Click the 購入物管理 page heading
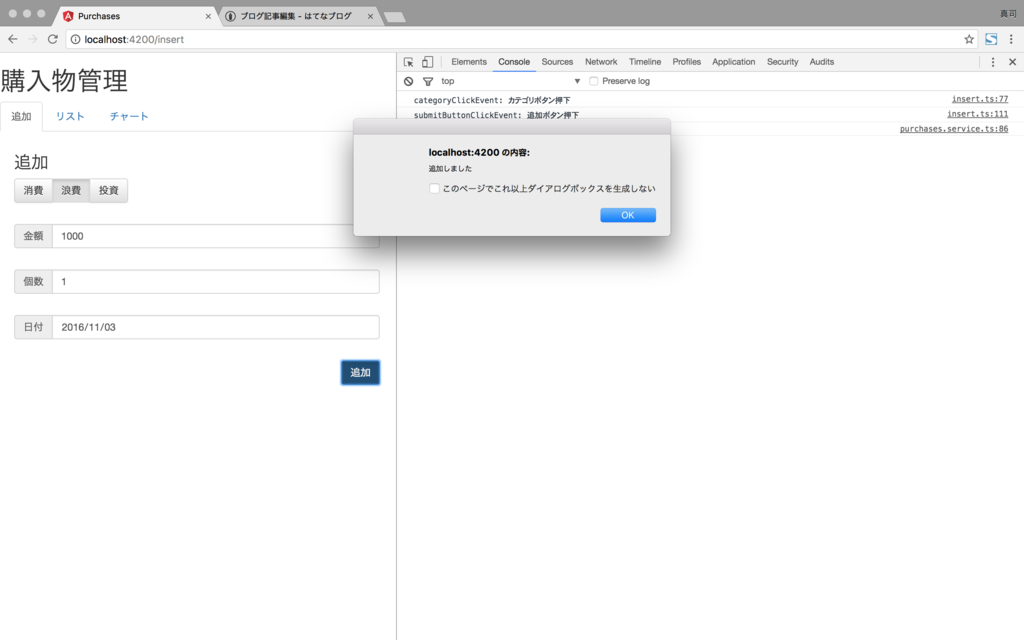 pyautogui.click(x=64, y=81)
